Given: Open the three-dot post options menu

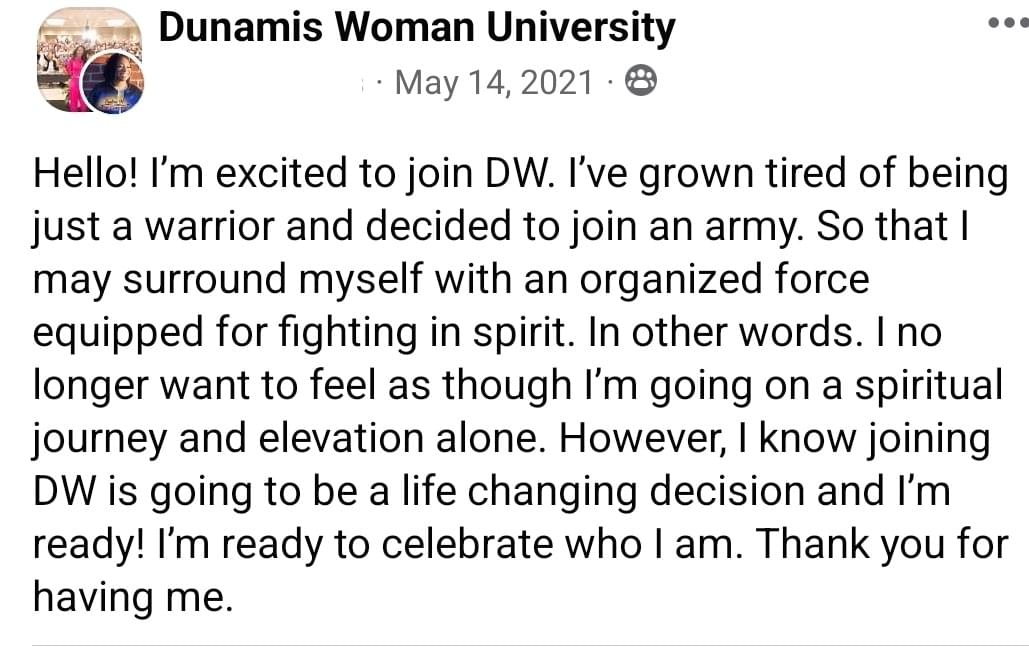Looking at the screenshot, I should pyautogui.click(x=1009, y=23).
